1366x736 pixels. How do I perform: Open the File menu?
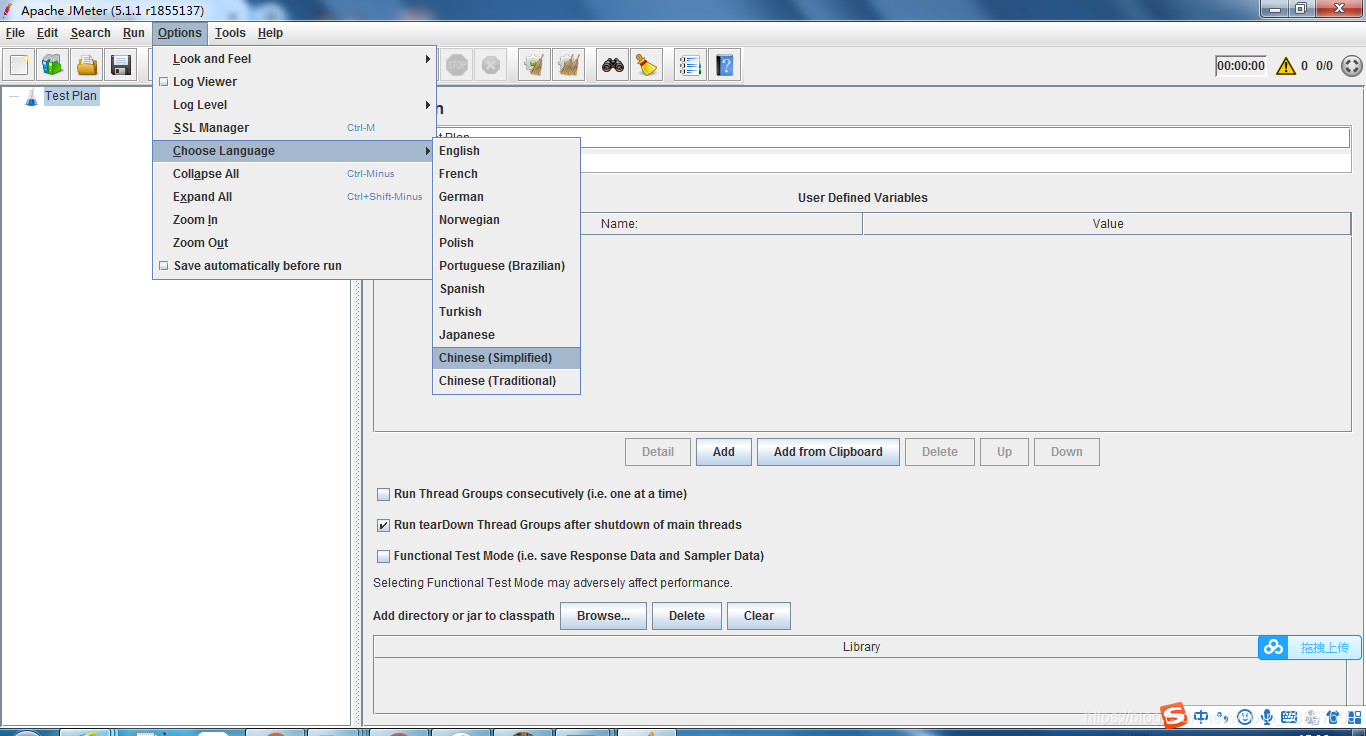15,33
